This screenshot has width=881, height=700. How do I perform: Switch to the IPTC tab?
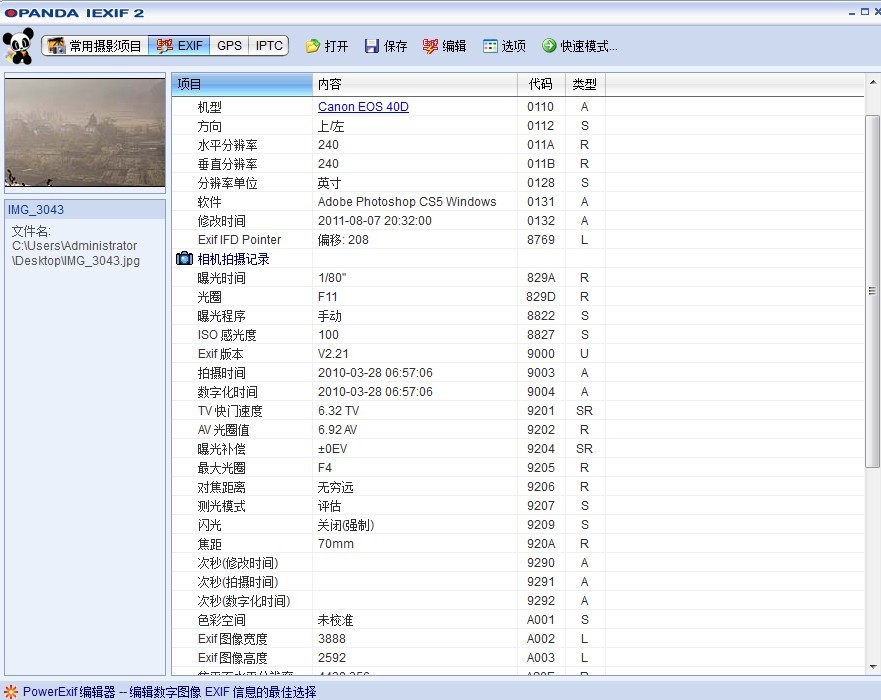click(x=269, y=46)
